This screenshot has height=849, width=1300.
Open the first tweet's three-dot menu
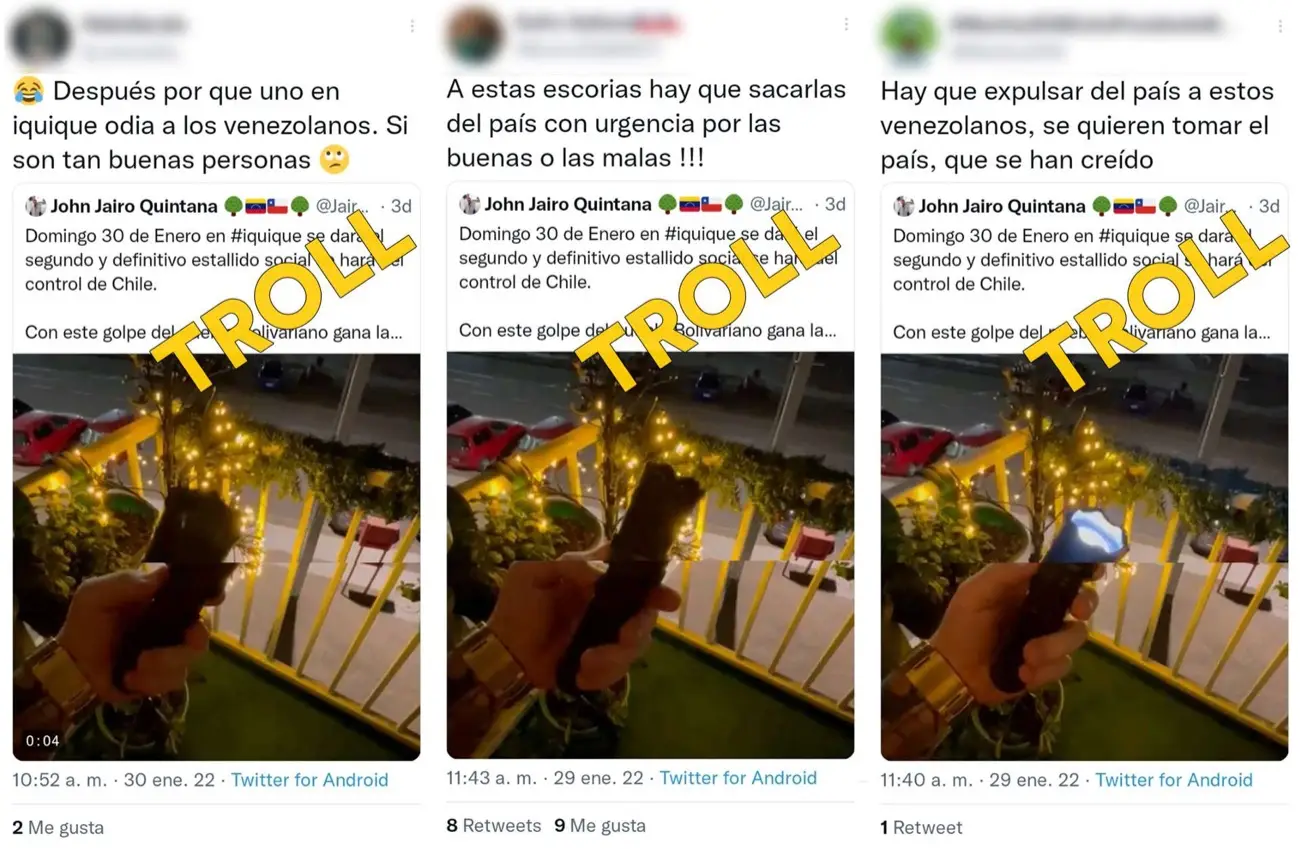(413, 25)
